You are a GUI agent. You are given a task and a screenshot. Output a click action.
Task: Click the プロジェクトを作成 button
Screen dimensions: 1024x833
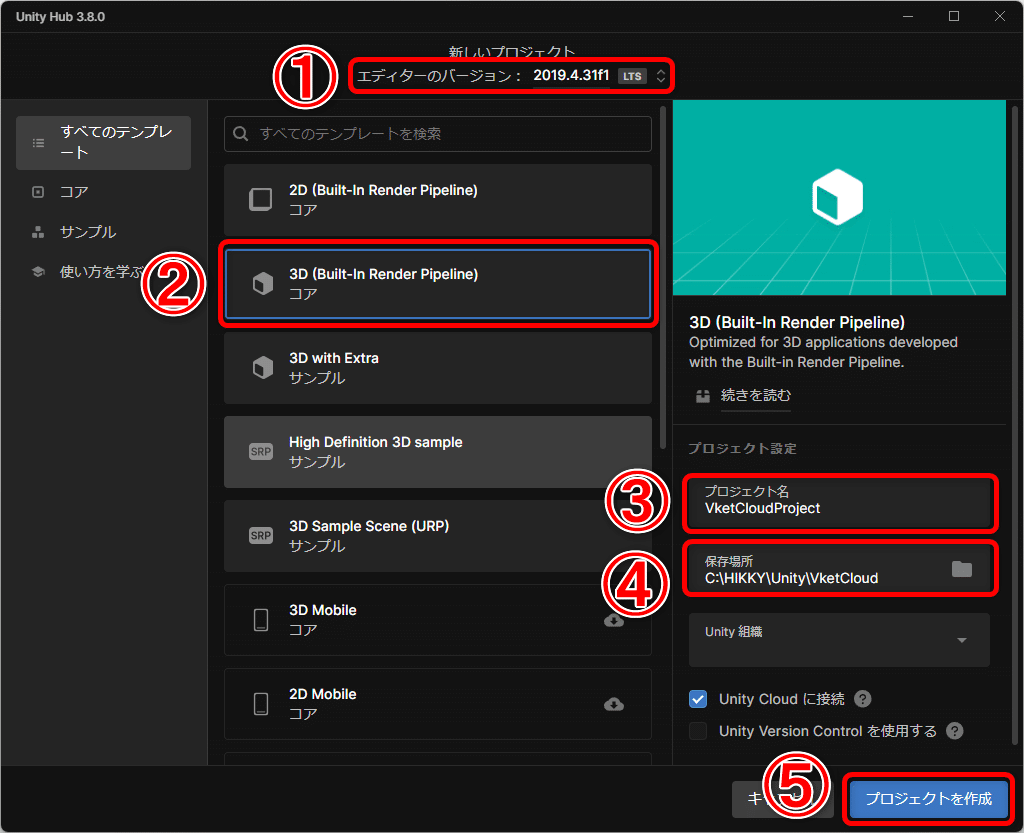(x=929, y=798)
